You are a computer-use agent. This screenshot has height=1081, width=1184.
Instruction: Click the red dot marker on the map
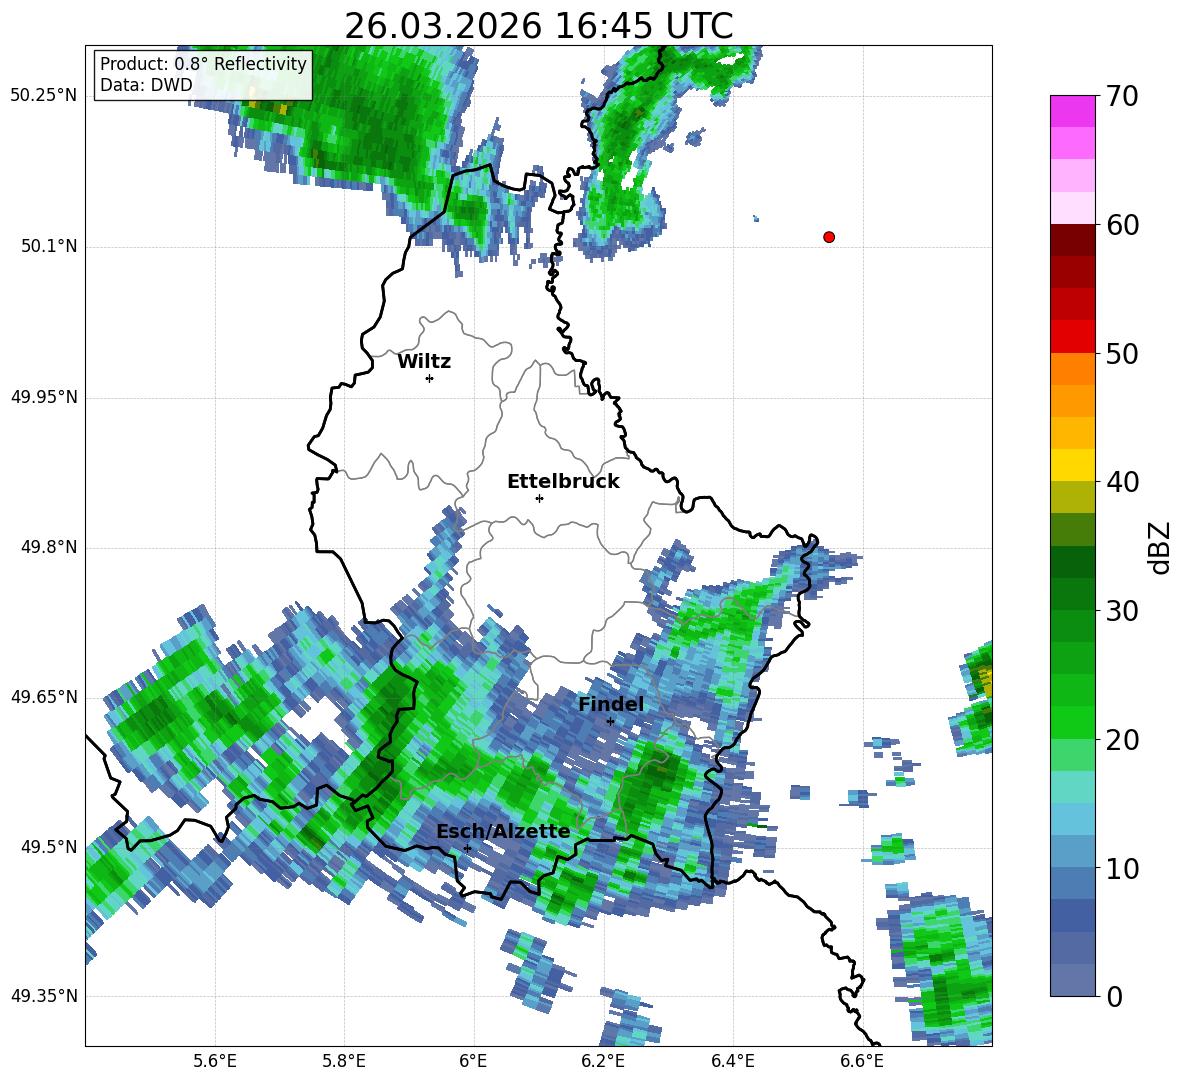point(828,237)
